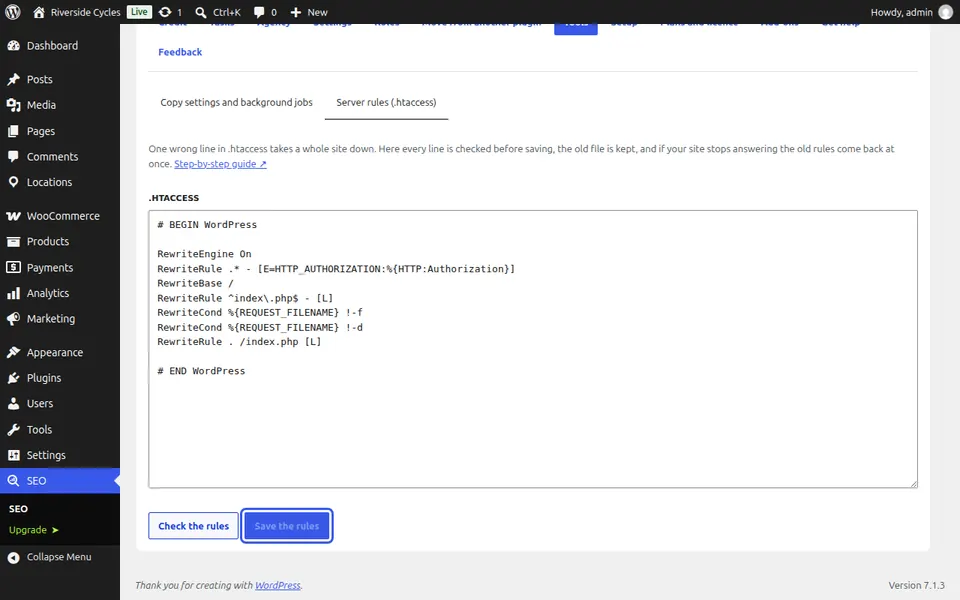Screen dimensions: 960x600
Task: Select the Server rules (.htaccess) tab
Action: (x=386, y=102)
